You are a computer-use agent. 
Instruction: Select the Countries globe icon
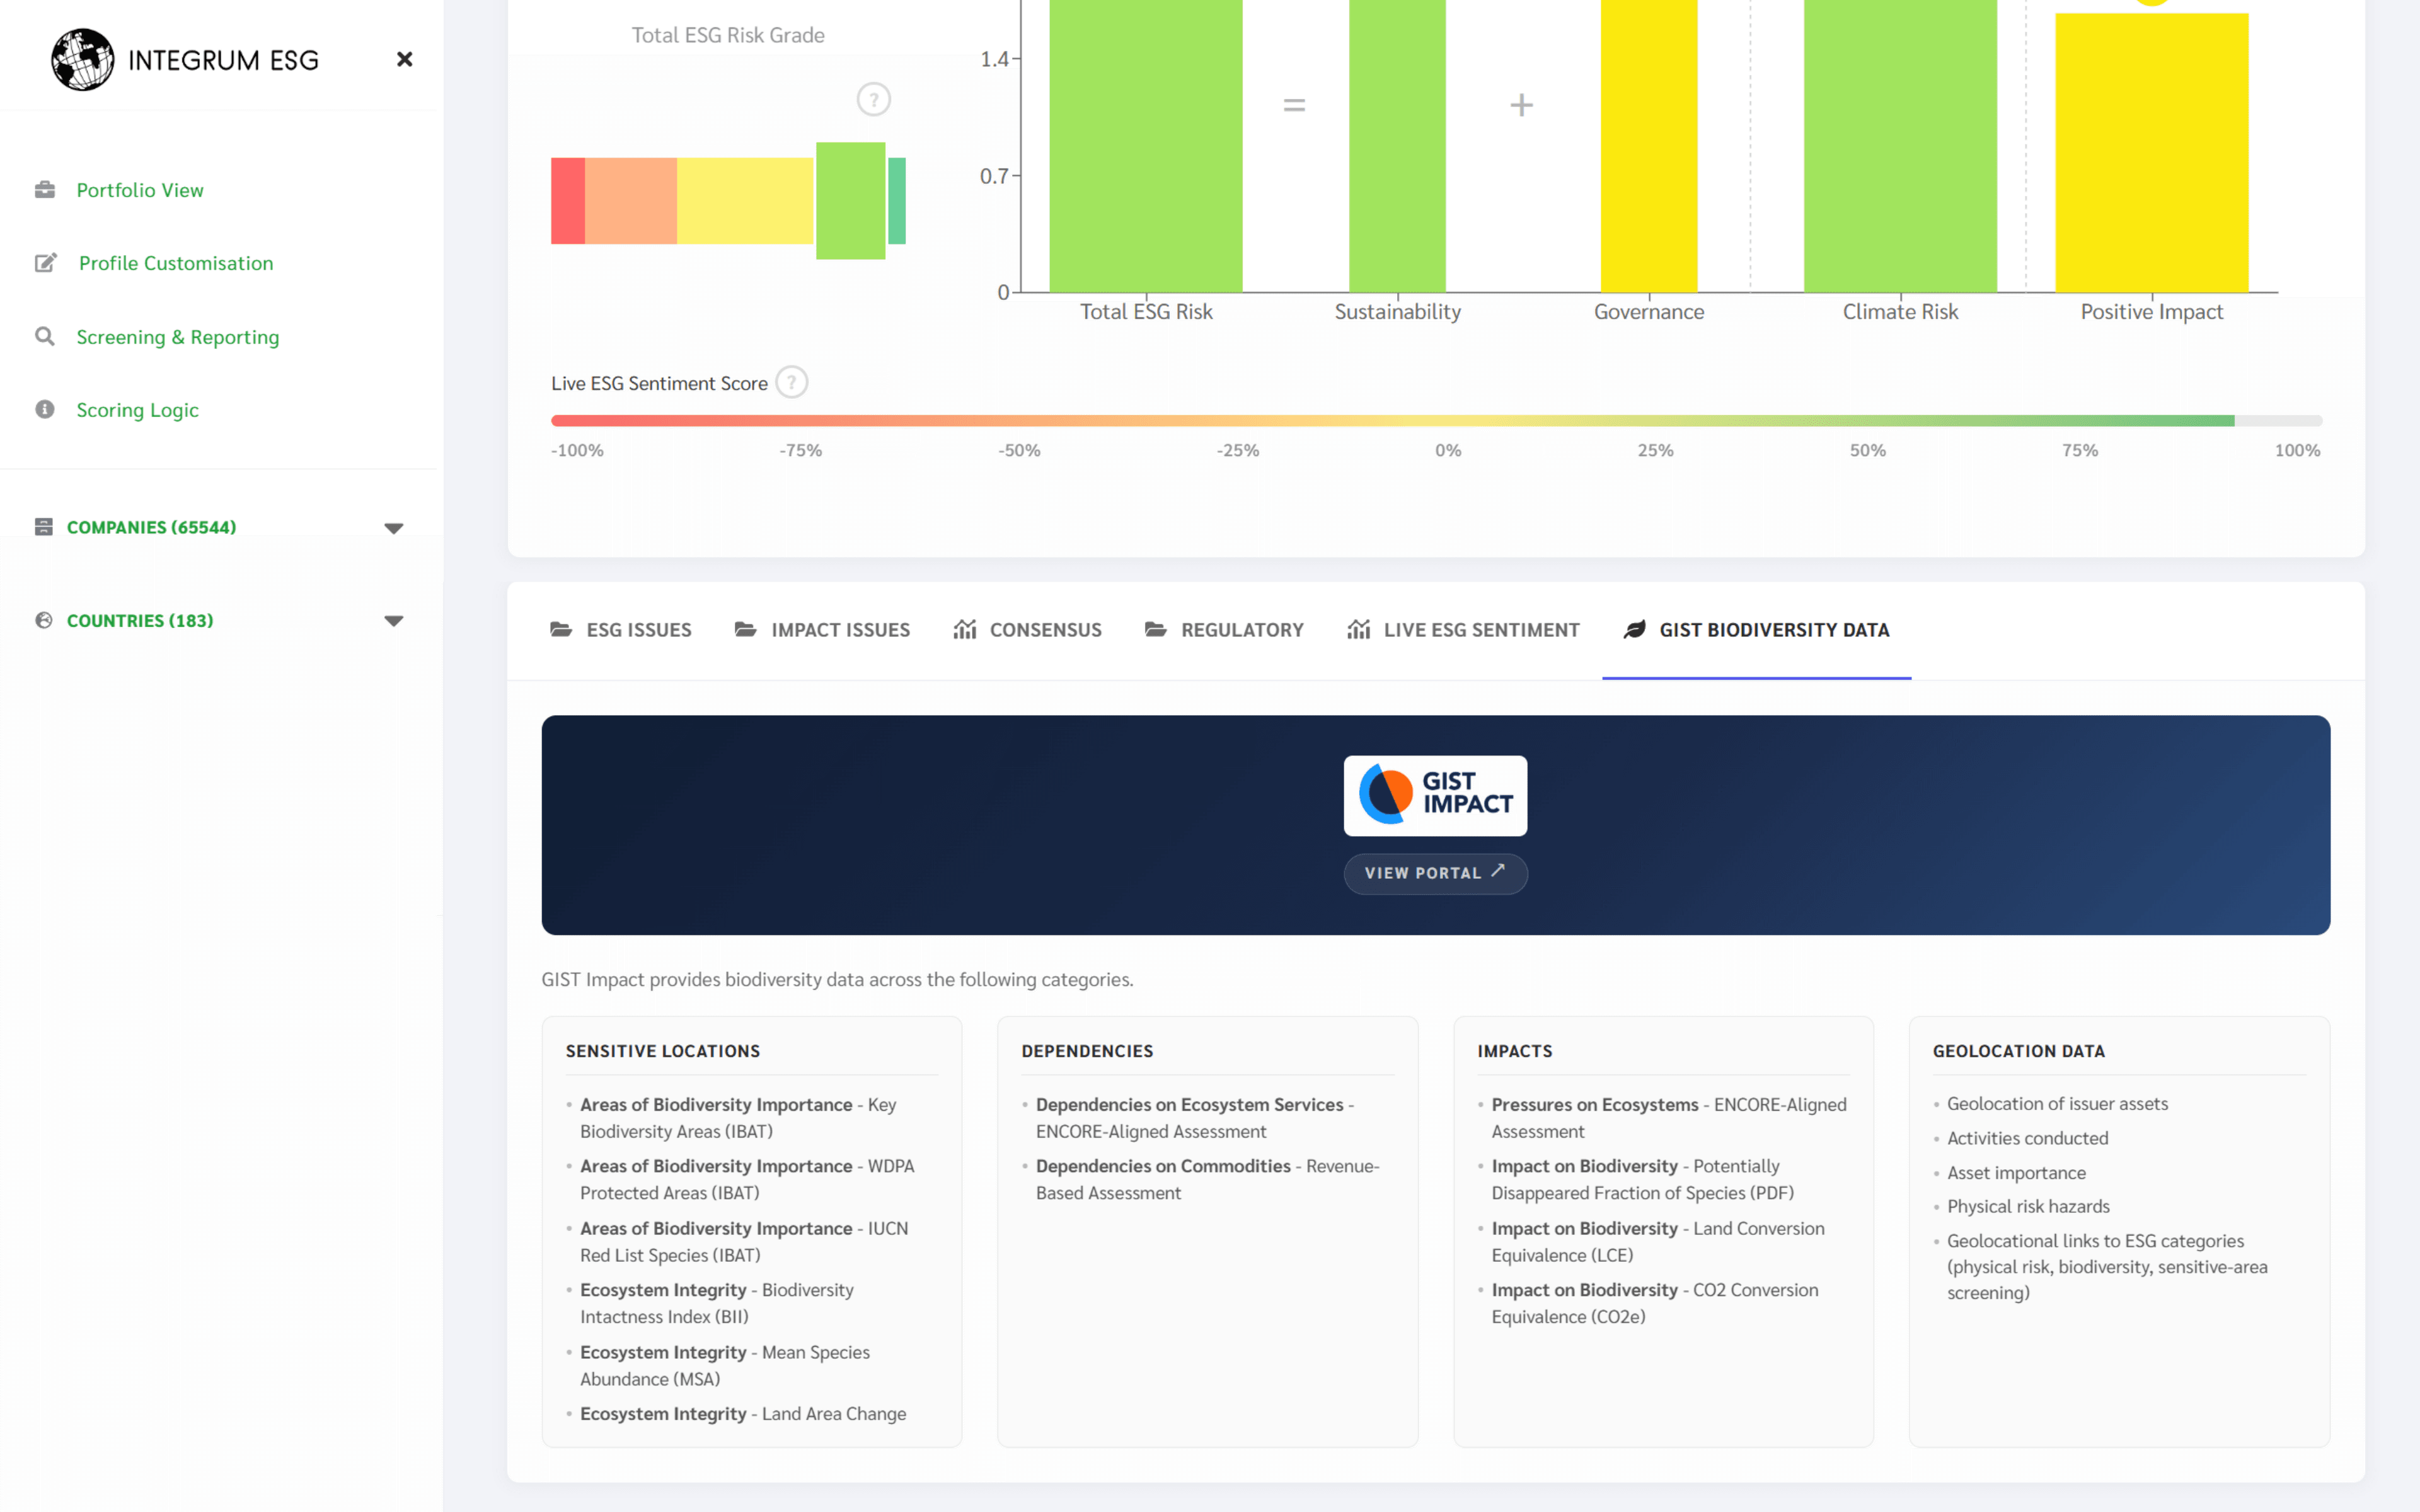pos(45,620)
